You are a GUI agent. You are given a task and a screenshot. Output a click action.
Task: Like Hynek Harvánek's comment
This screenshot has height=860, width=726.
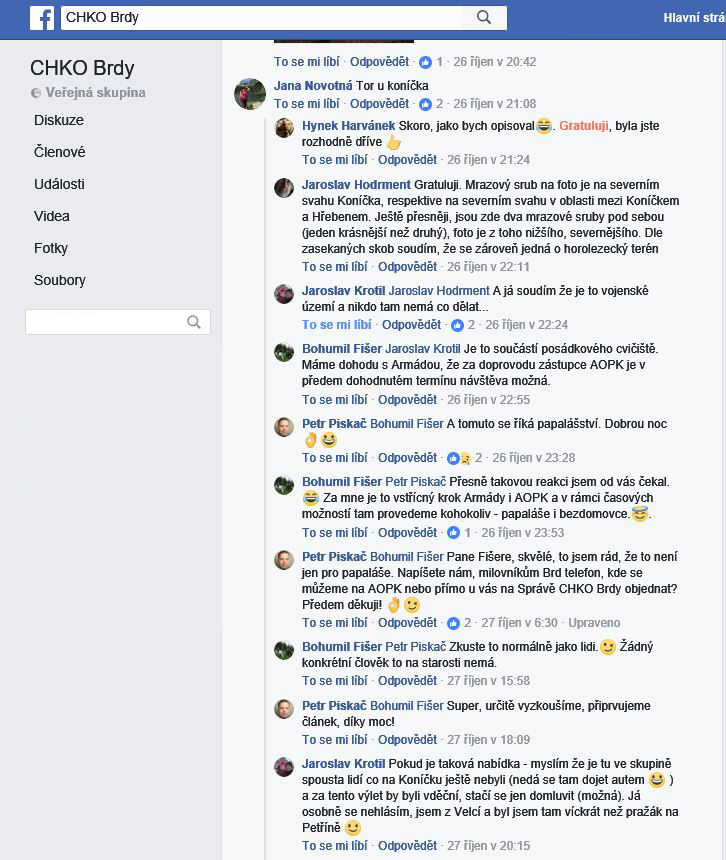pos(334,160)
